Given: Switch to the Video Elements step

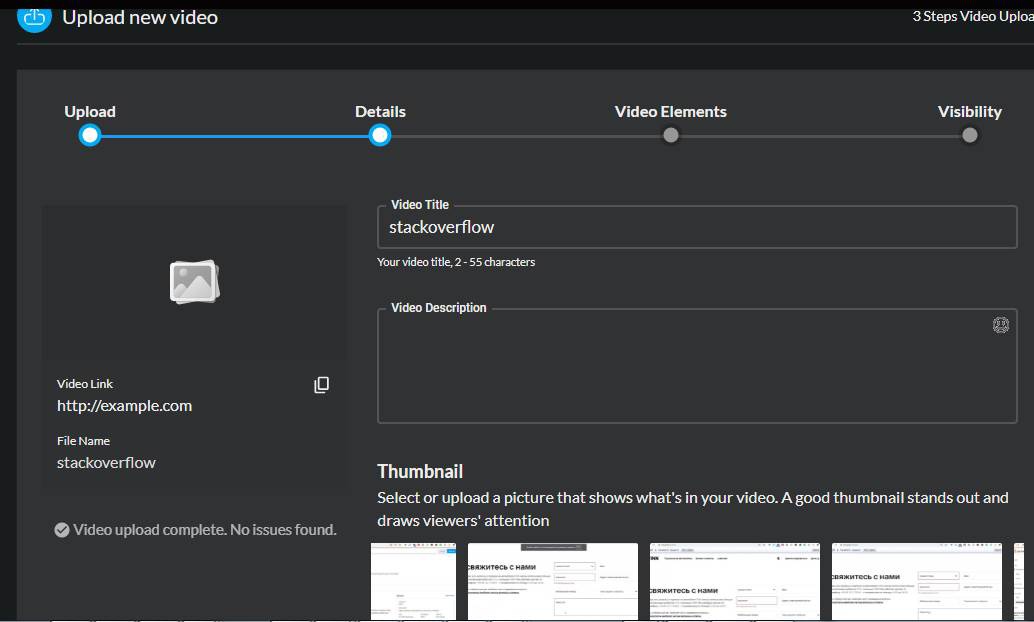Looking at the screenshot, I should pyautogui.click(x=670, y=112).
